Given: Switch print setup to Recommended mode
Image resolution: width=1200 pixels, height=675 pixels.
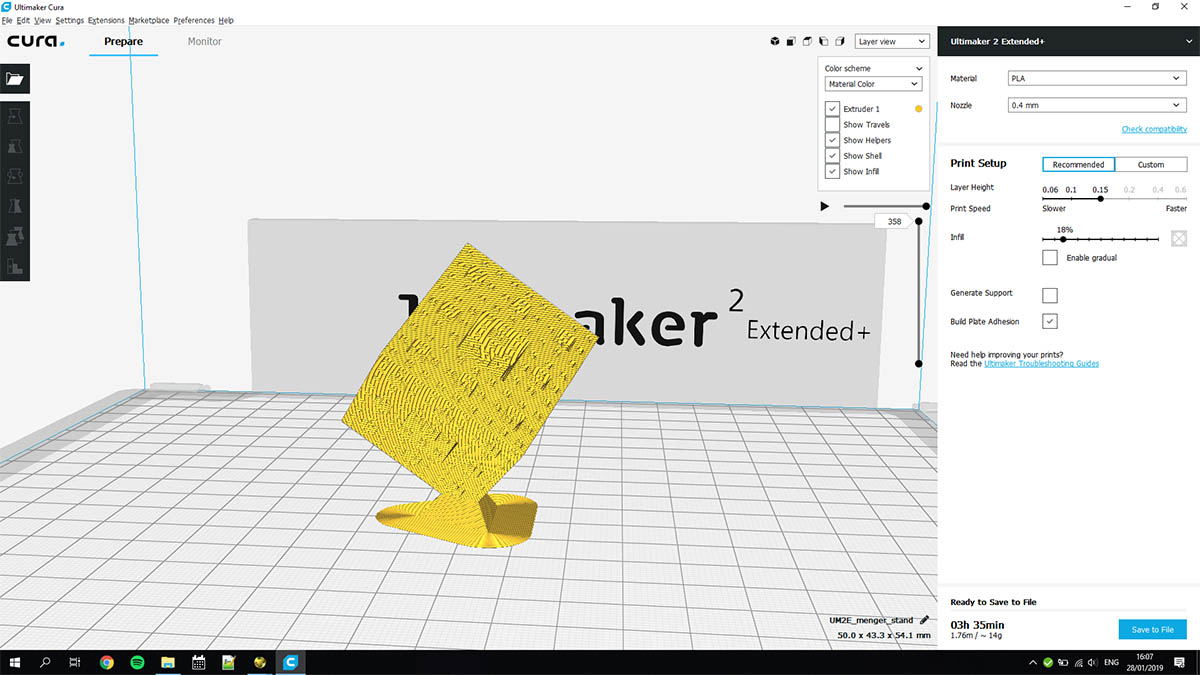Looking at the screenshot, I should click(1078, 164).
